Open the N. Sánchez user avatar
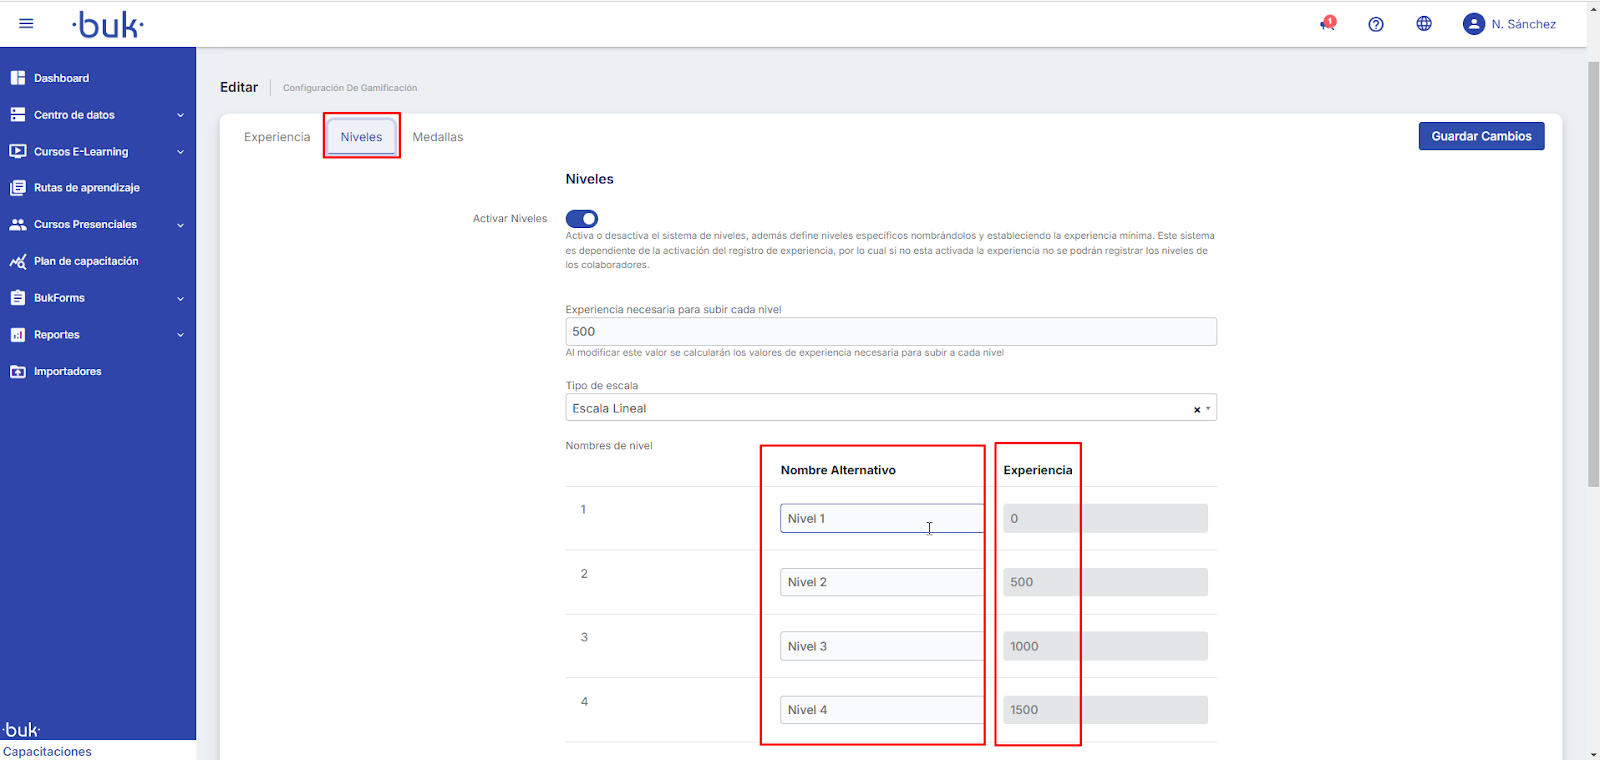This screenshot has width=1600, height=760. click(x=1473, y=24)
